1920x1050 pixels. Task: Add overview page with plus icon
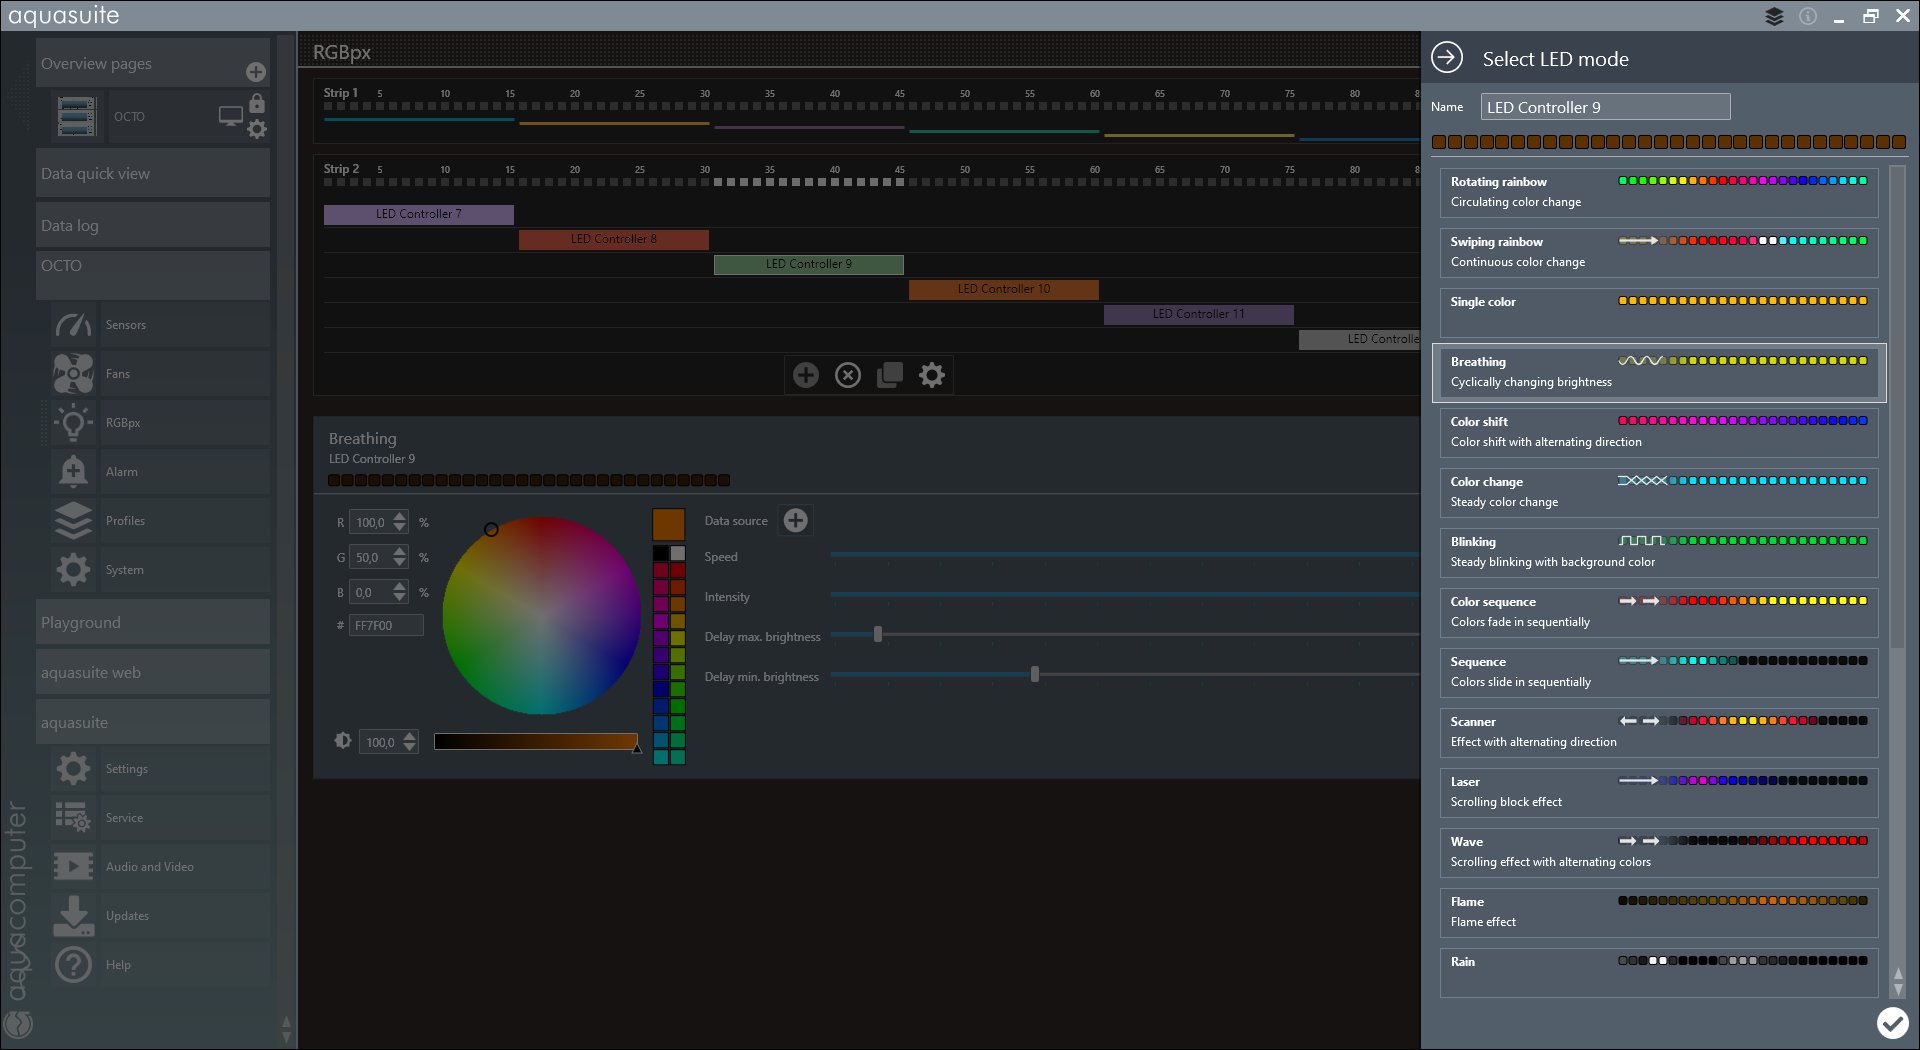(x=256, y=72)
